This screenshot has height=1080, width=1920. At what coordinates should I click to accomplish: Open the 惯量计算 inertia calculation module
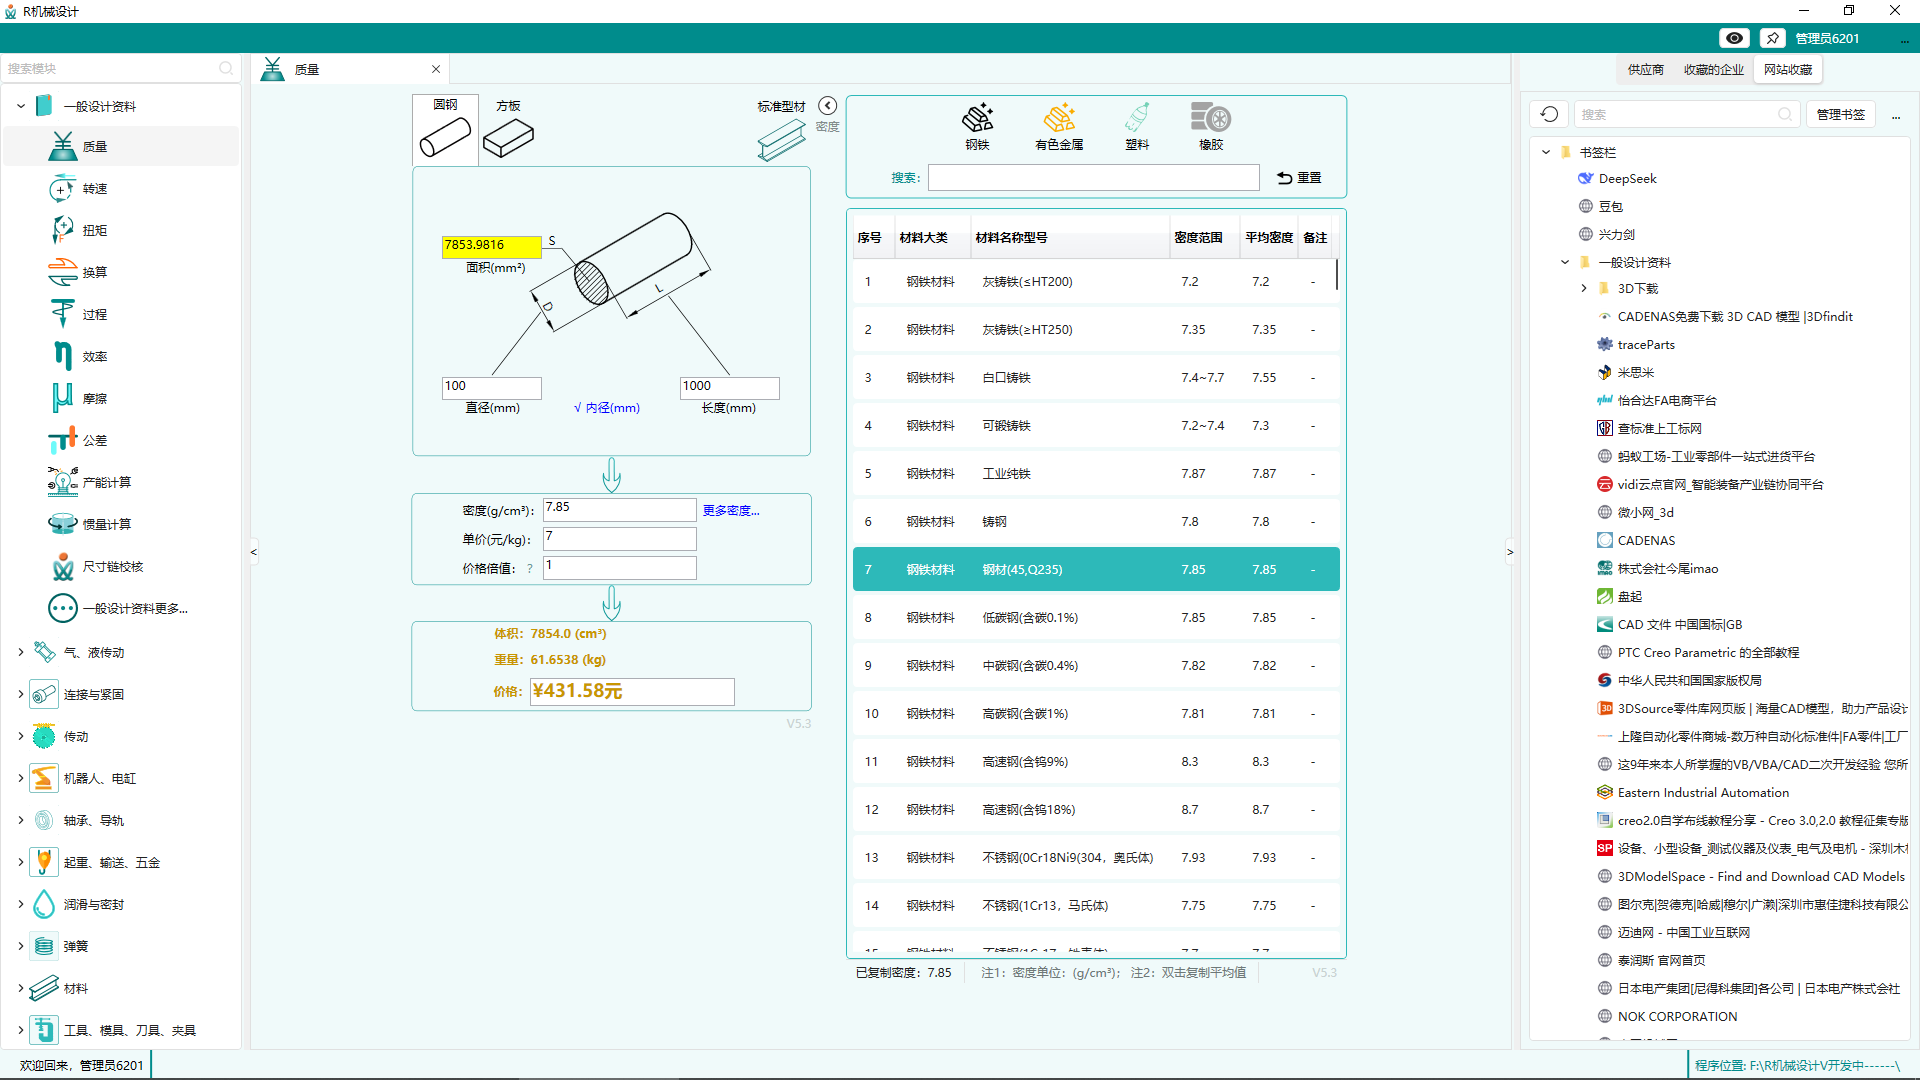(x=106, y=524)
